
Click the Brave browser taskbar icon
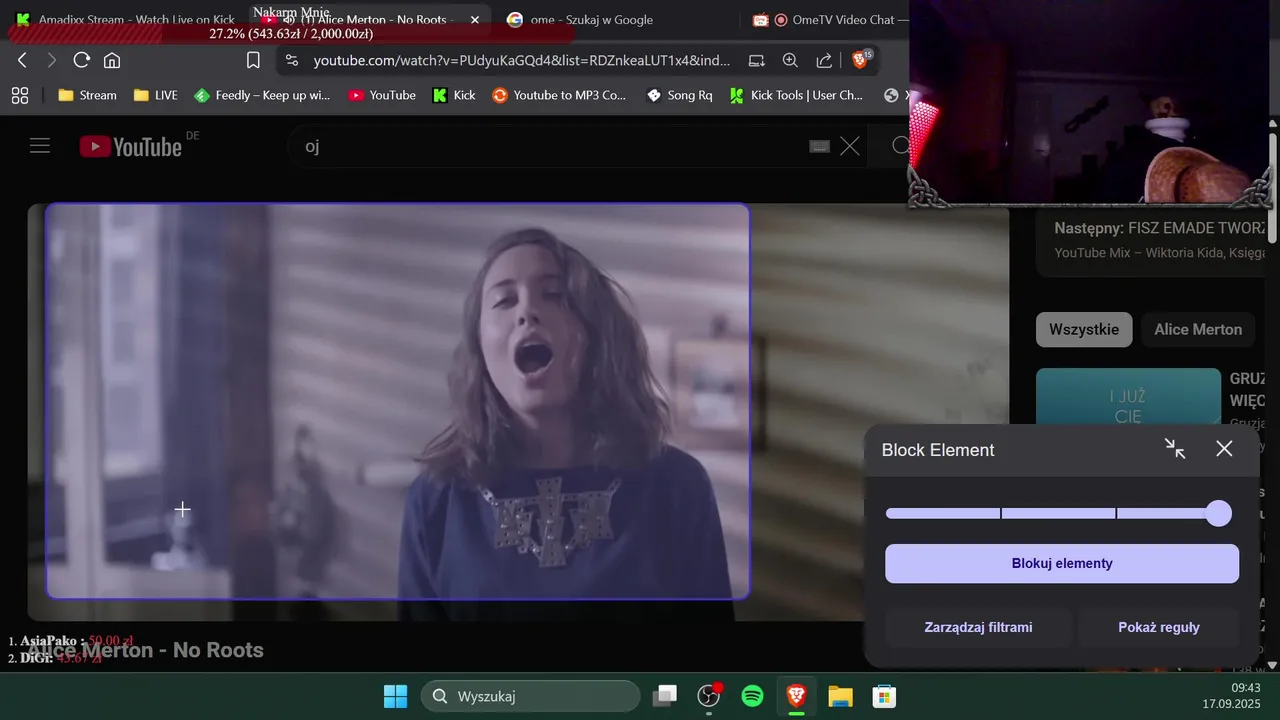tap(796, 696)
